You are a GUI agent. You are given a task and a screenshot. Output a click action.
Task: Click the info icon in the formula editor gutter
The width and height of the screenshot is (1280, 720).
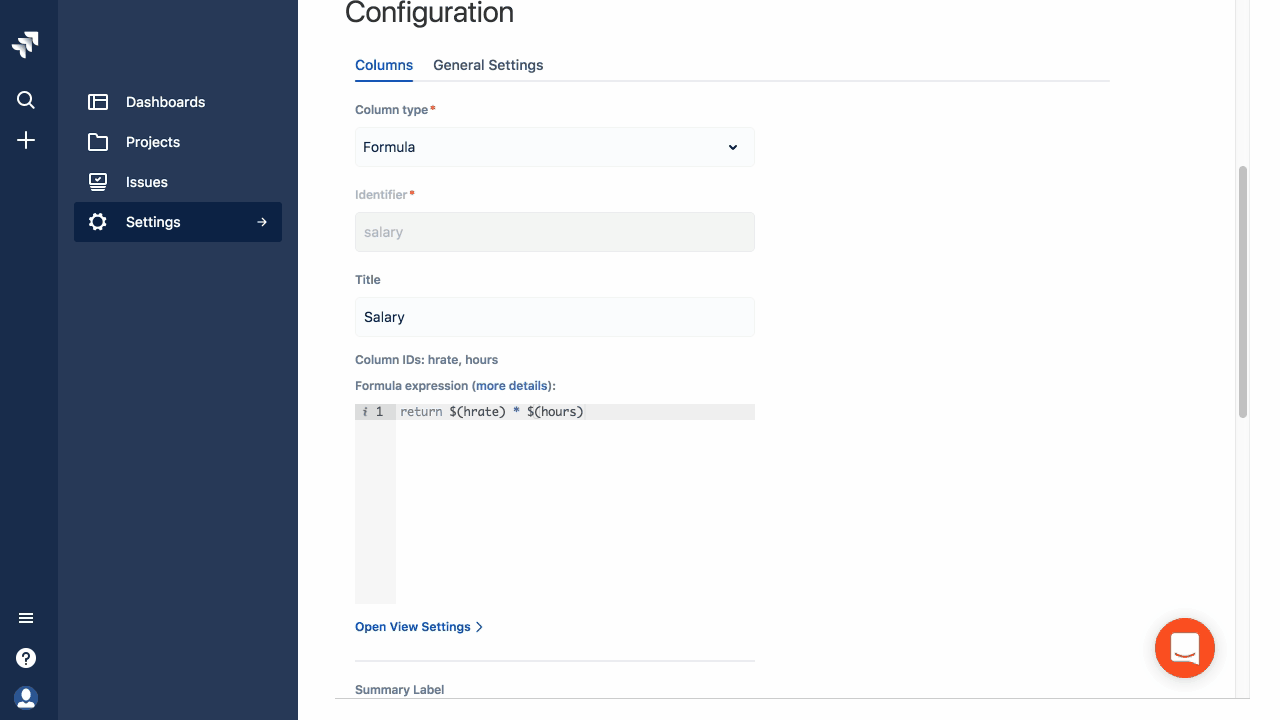364,411
